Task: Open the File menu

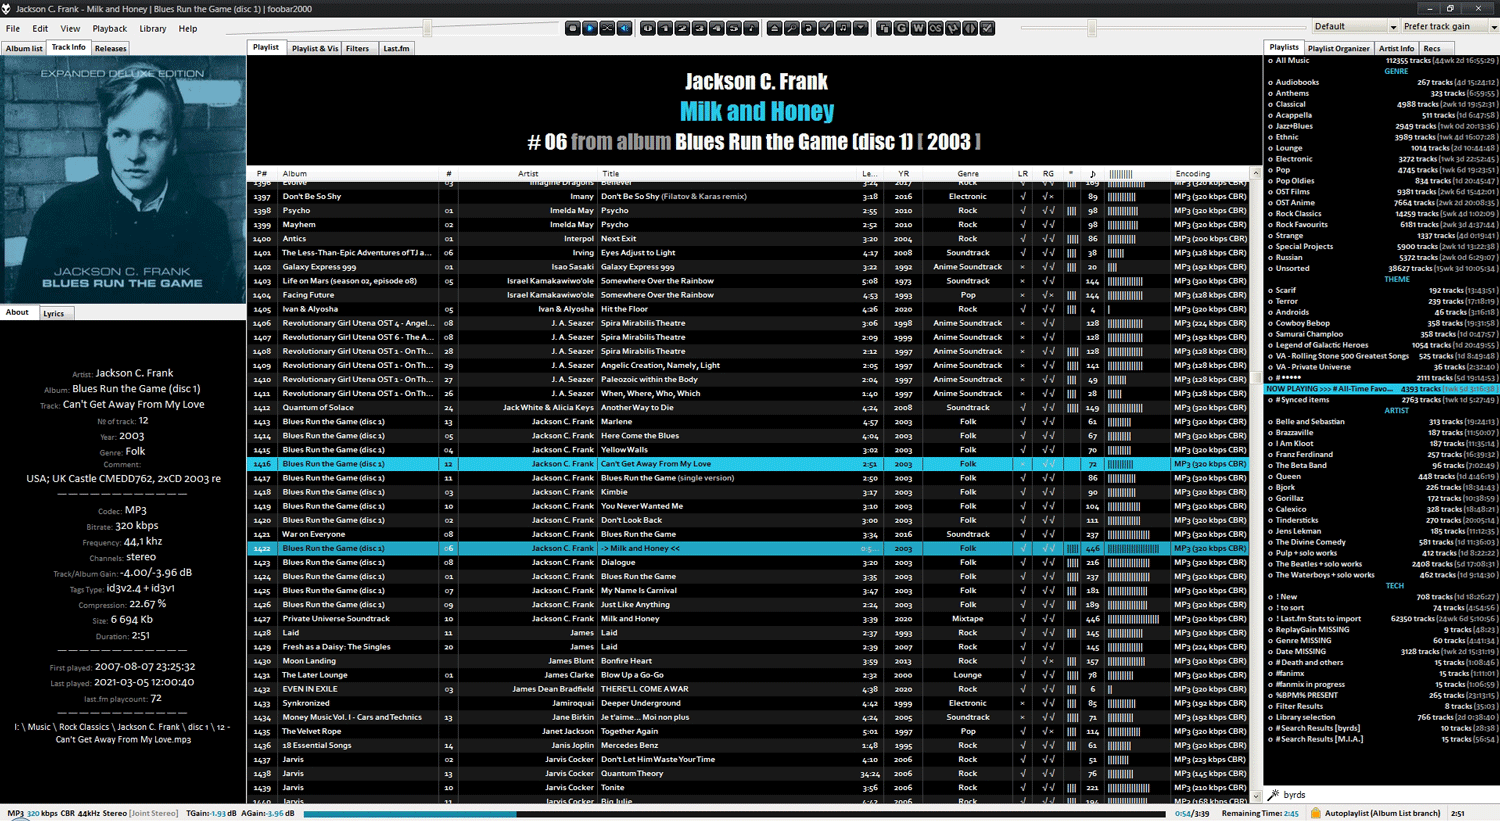Action: point(13,29)
